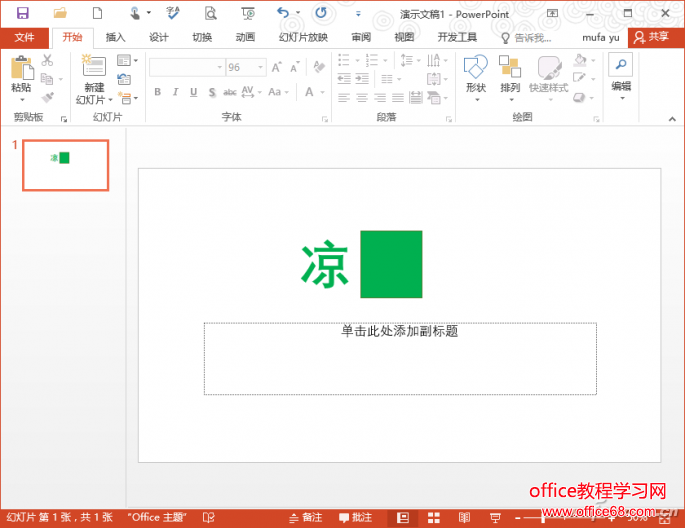This screenshot has width=685, height=528.
Task: Open the 形状 shapes gallery
Action: point(476,69)
